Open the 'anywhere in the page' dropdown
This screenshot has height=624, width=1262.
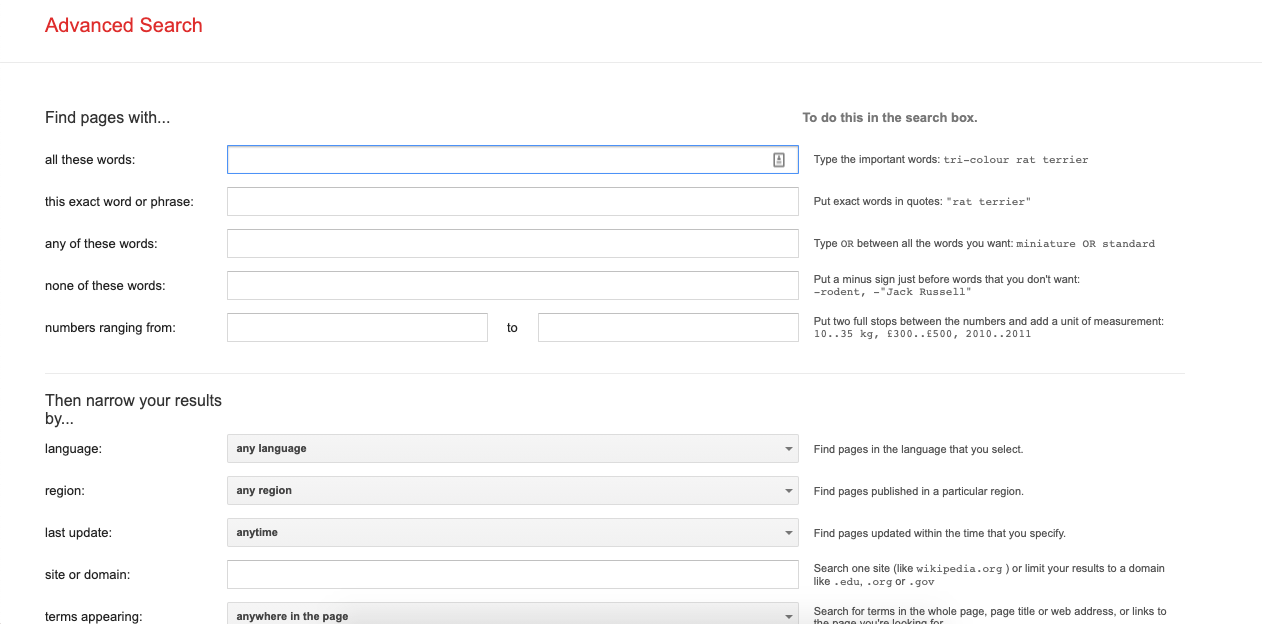[512, 614]
